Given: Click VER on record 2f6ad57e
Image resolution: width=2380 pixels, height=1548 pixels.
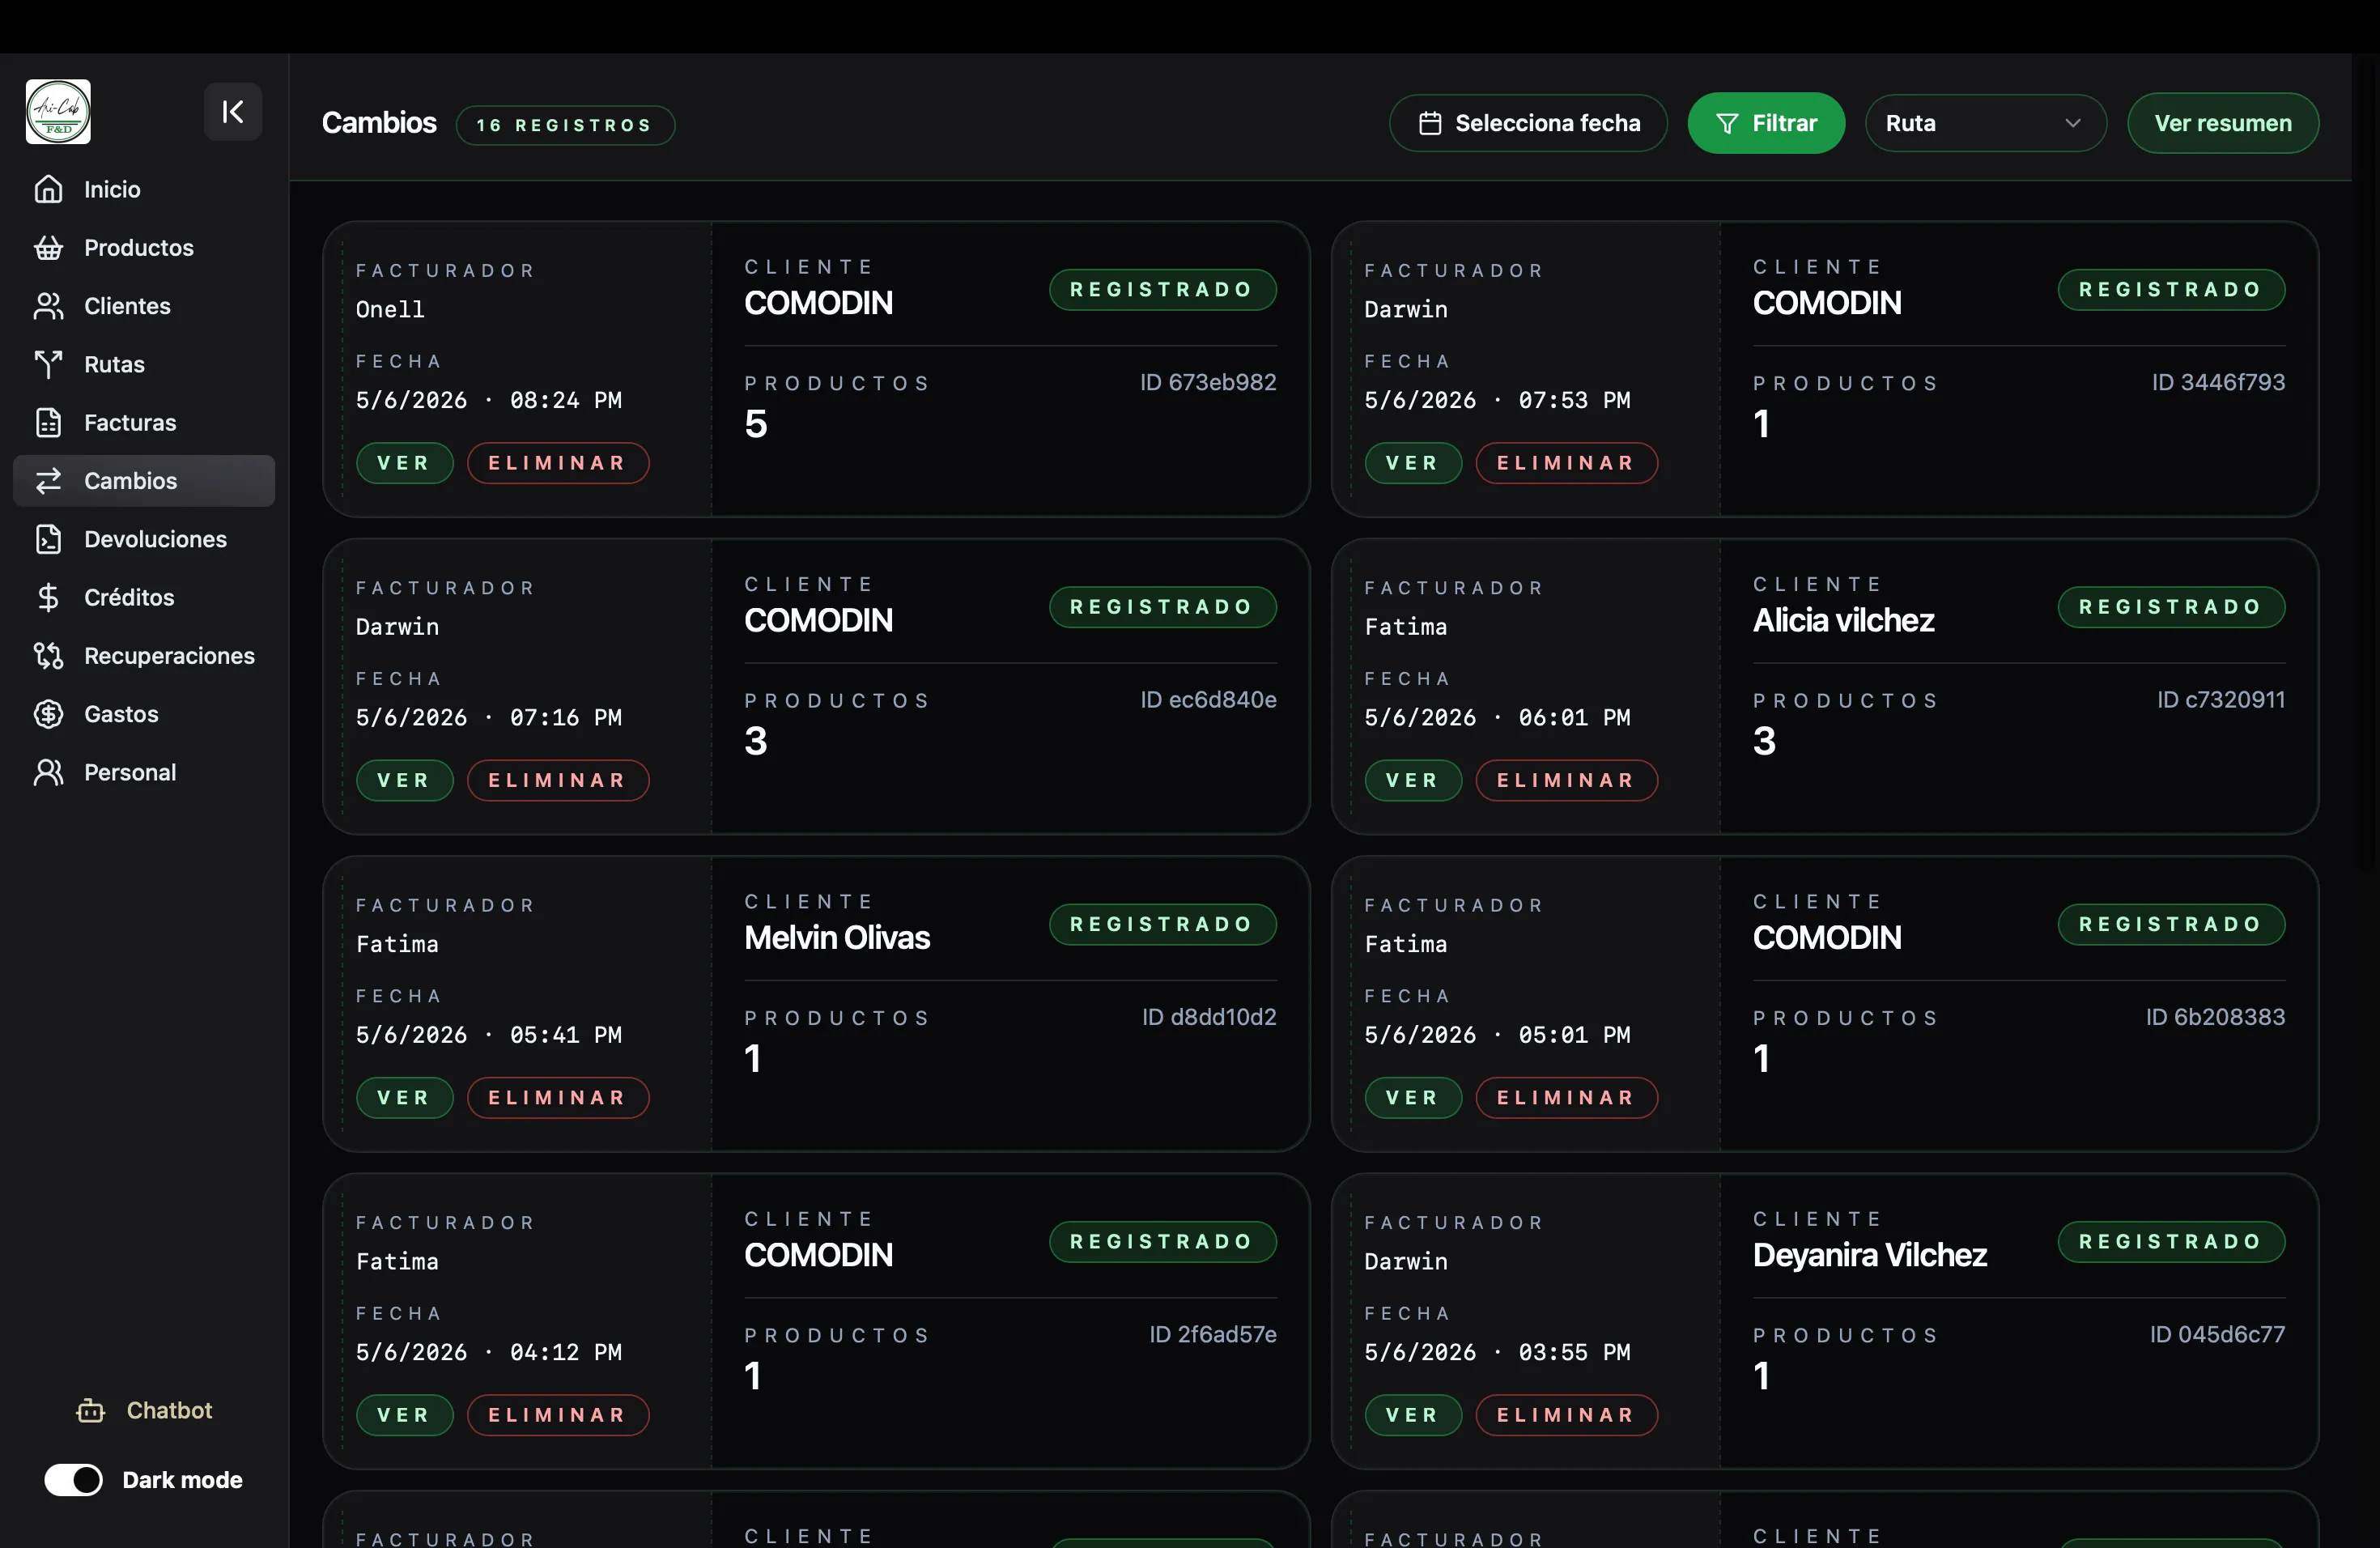Looking at the screenshot, I should pyautogui.click(x=404, y=1415).
